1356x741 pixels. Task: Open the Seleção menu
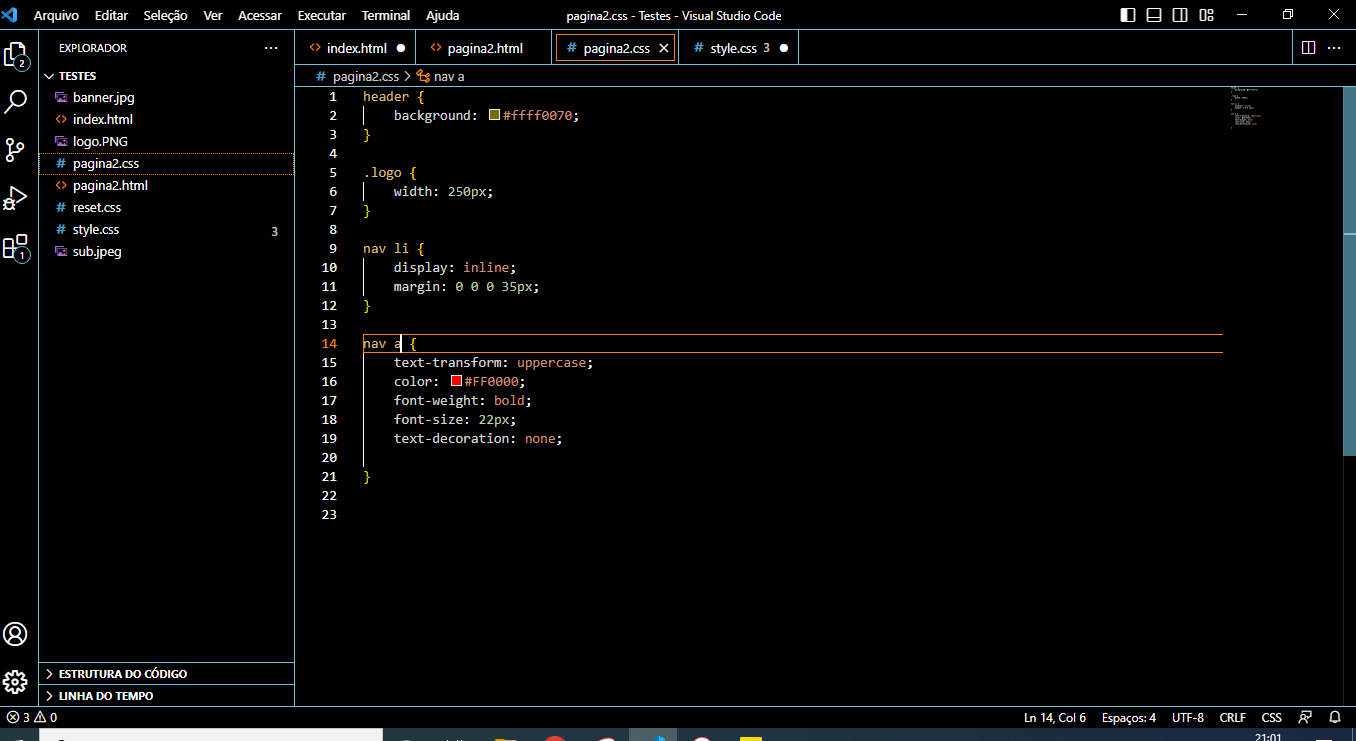click(165, 15)
